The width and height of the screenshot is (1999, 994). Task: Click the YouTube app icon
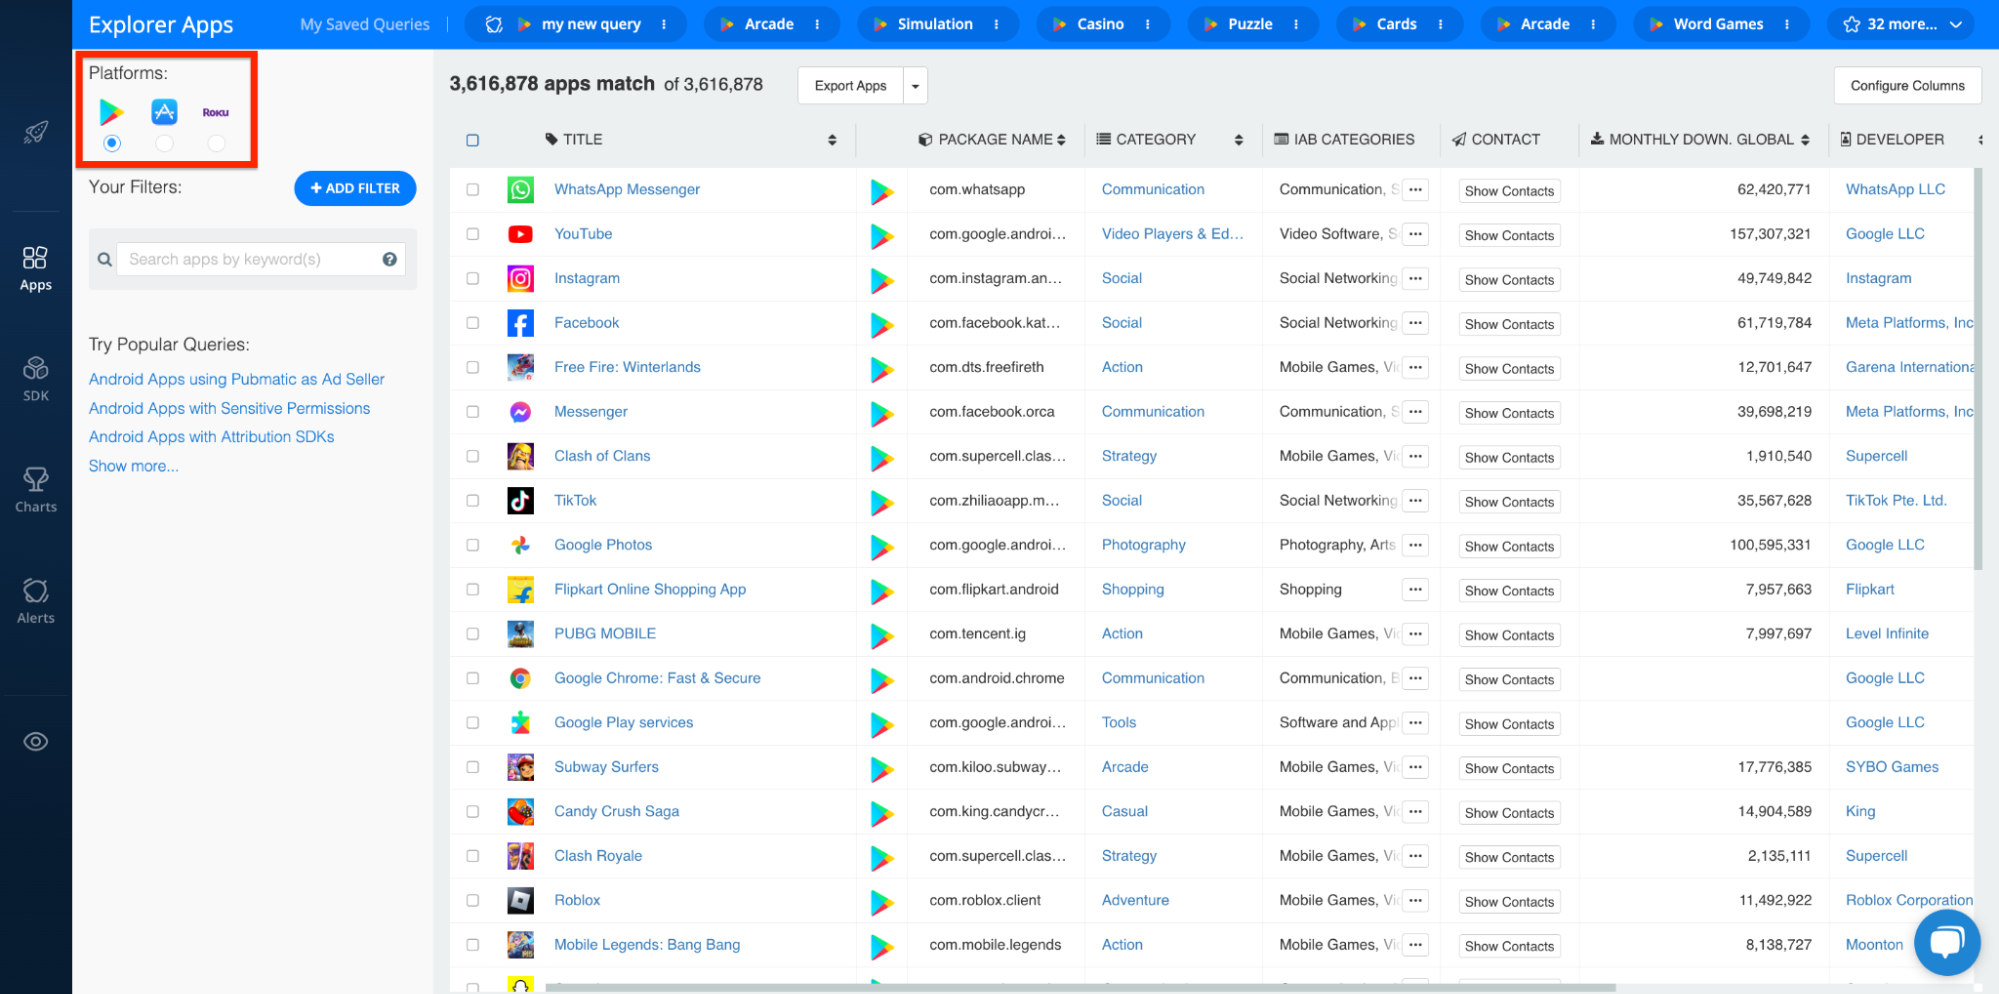pos(520,234)
